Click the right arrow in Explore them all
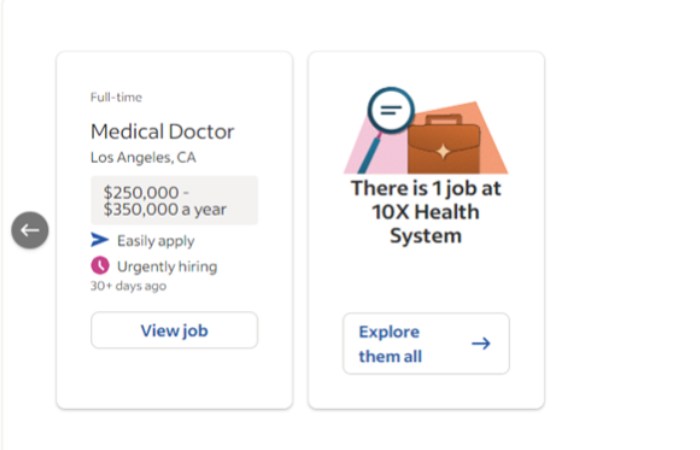 (481, 344)
